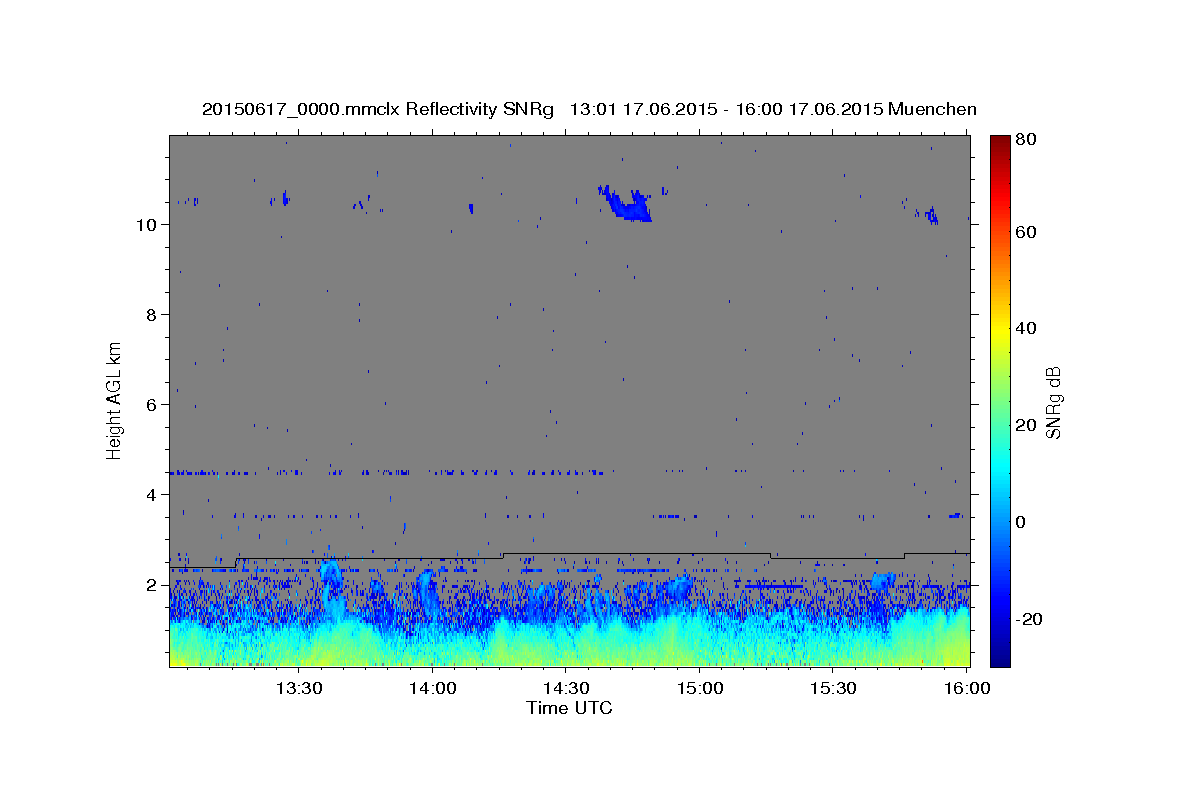Click the 'SNRg dB' colorbar label
Screen dimensions: 1200x800
1053,402
